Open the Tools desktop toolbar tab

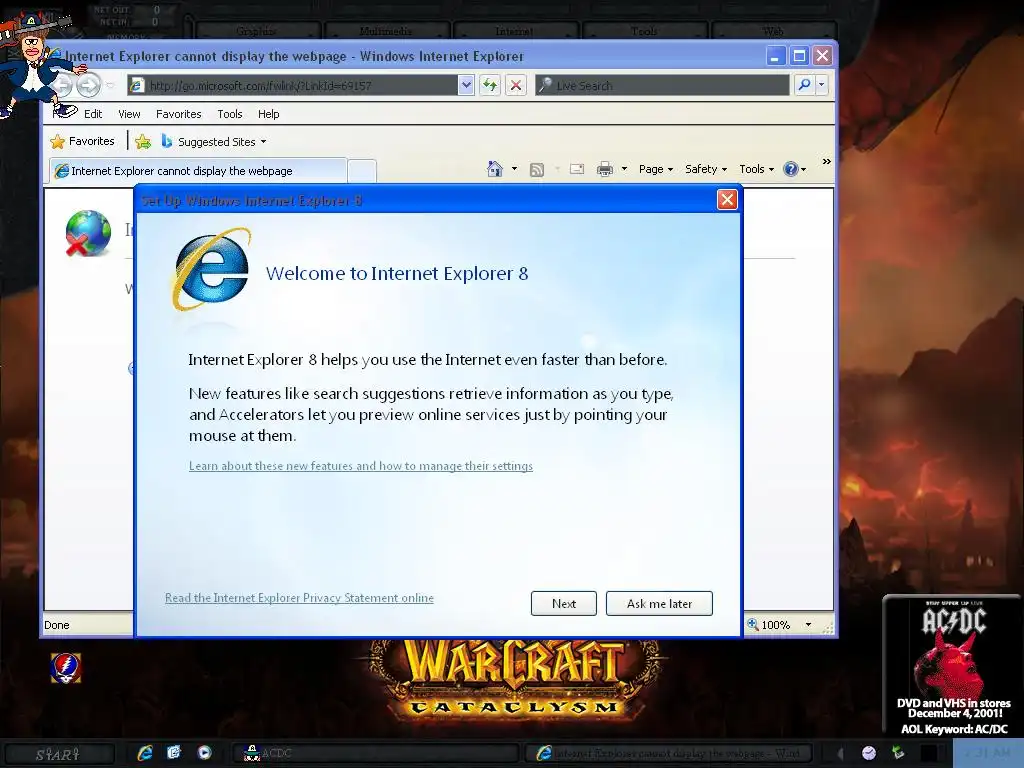[x=644, y=31]
